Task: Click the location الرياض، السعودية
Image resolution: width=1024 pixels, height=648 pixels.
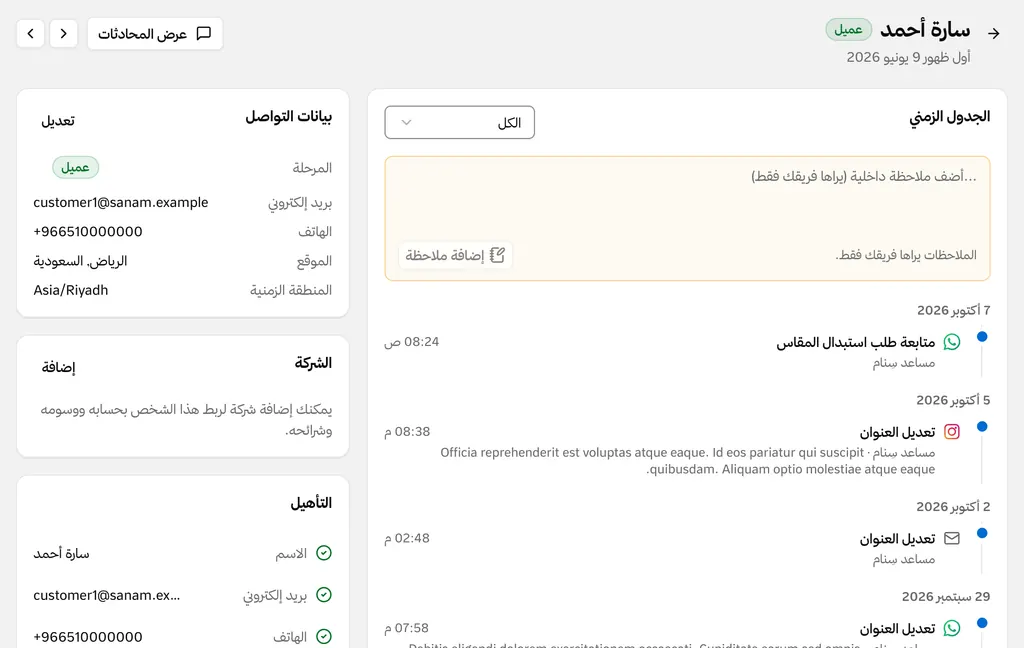Action: 80,261
